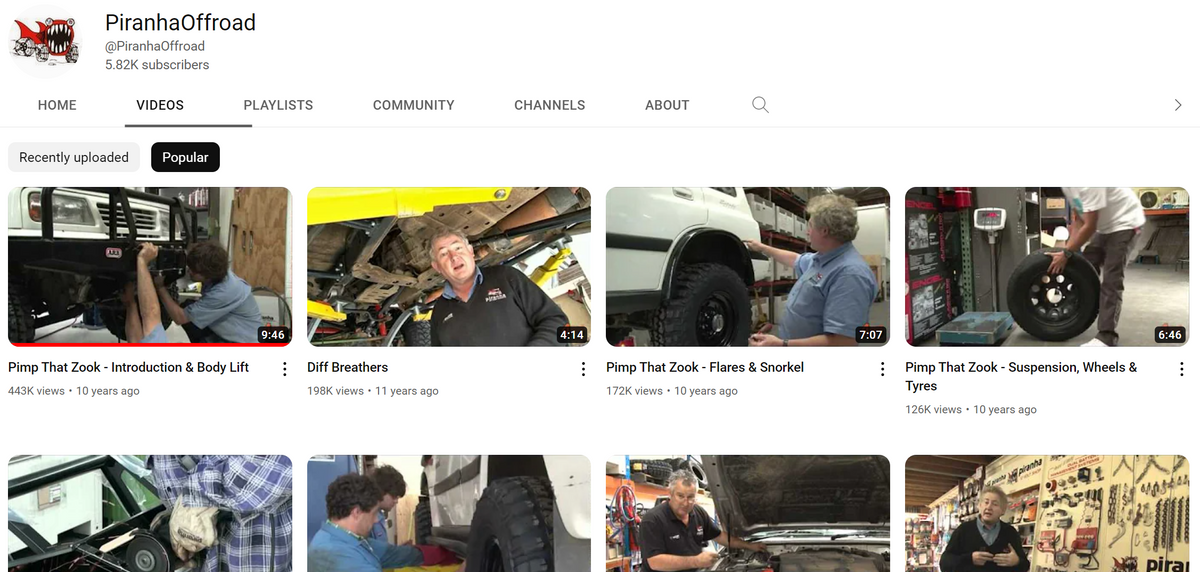Click the 4:14 duration badge
The image size is (1200, 572).
tap(571, 335)
